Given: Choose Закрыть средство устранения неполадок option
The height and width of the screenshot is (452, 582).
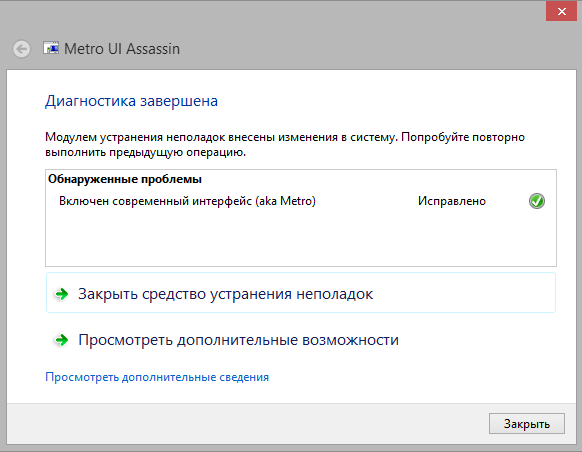Looking at the screenshot, I should click(301, 293).
